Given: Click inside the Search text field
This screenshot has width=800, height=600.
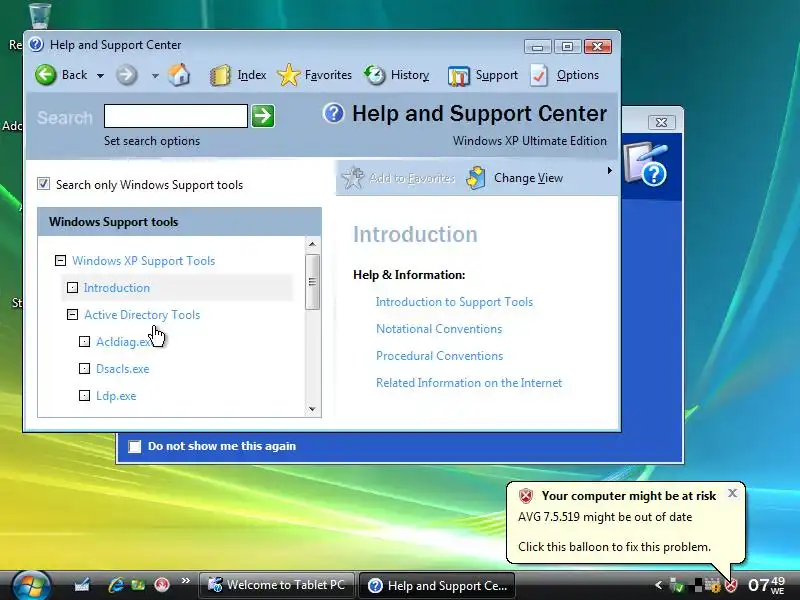Looking at the screenshot, I should click(176, 116).
